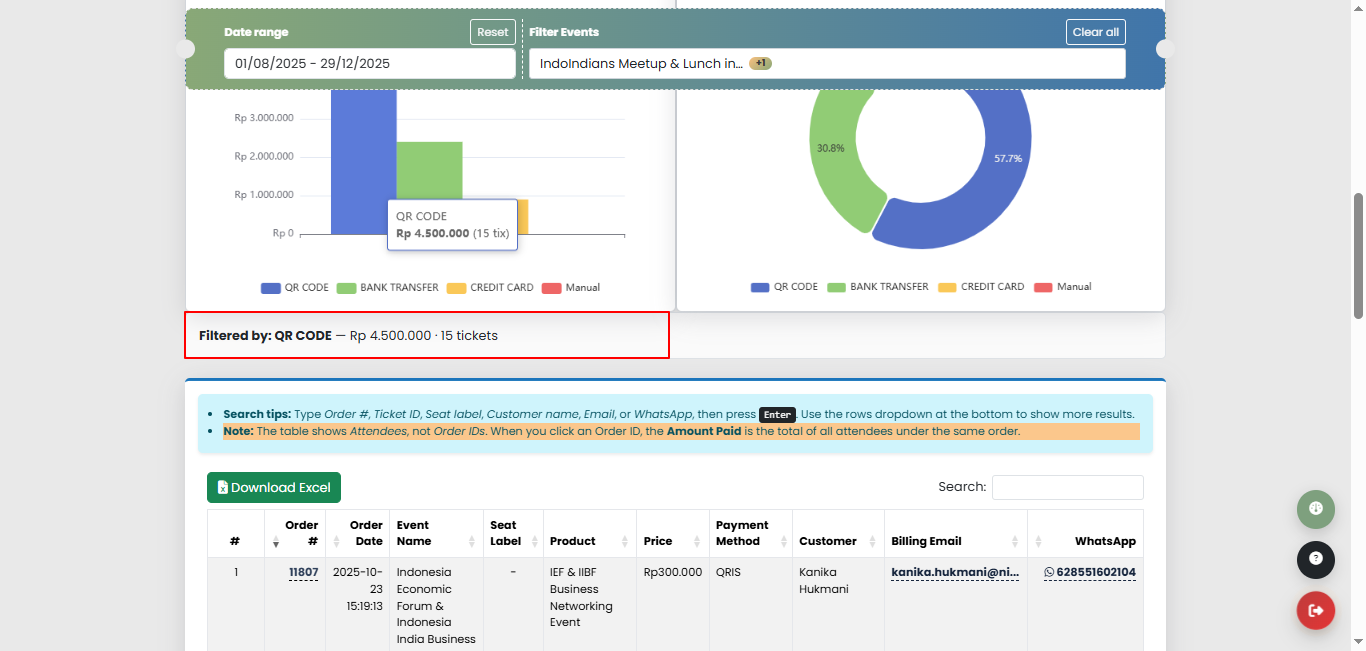Image resolution: width=1366 pixels, height=651 pixels.
Task: Sort by Price column arrows
Action: [697, 541]
